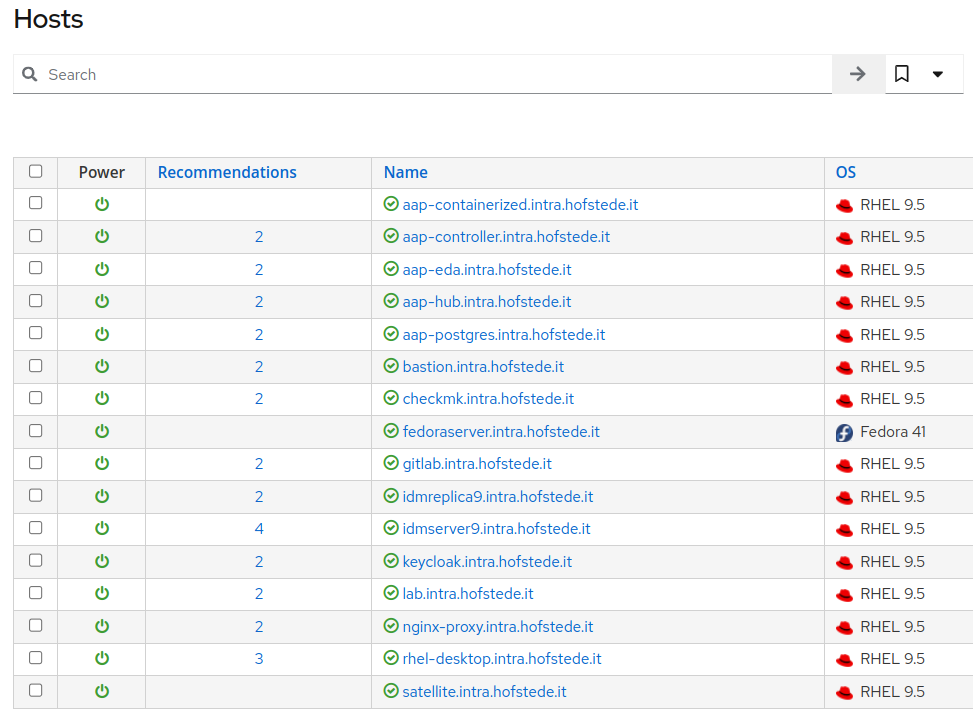Check the nginx-proxy host checkbox
This screenshot has width=973, height=713.
coord(36,625)
